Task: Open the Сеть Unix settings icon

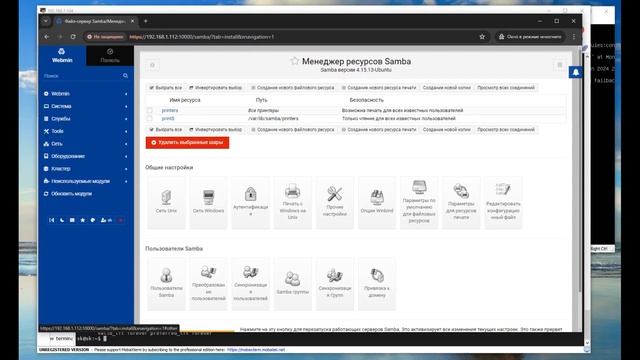Action: click(166, 202)
